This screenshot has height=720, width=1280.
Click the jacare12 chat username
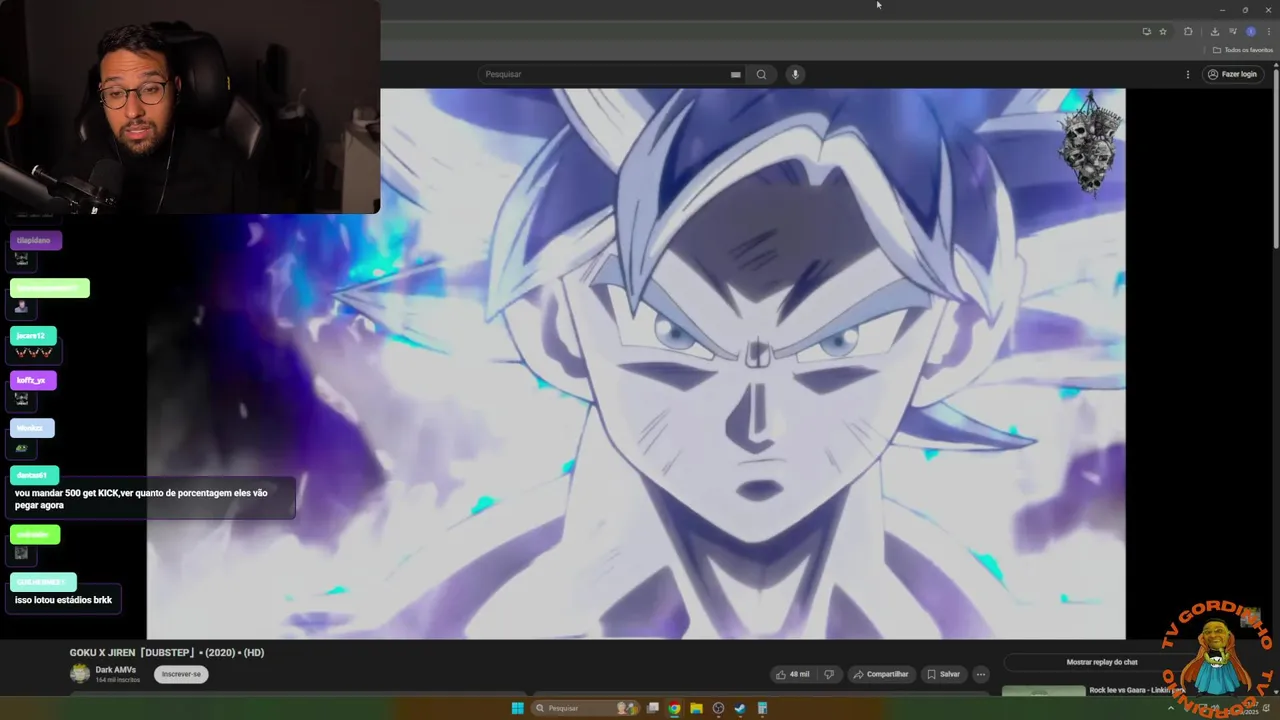[x=32, y=335]
